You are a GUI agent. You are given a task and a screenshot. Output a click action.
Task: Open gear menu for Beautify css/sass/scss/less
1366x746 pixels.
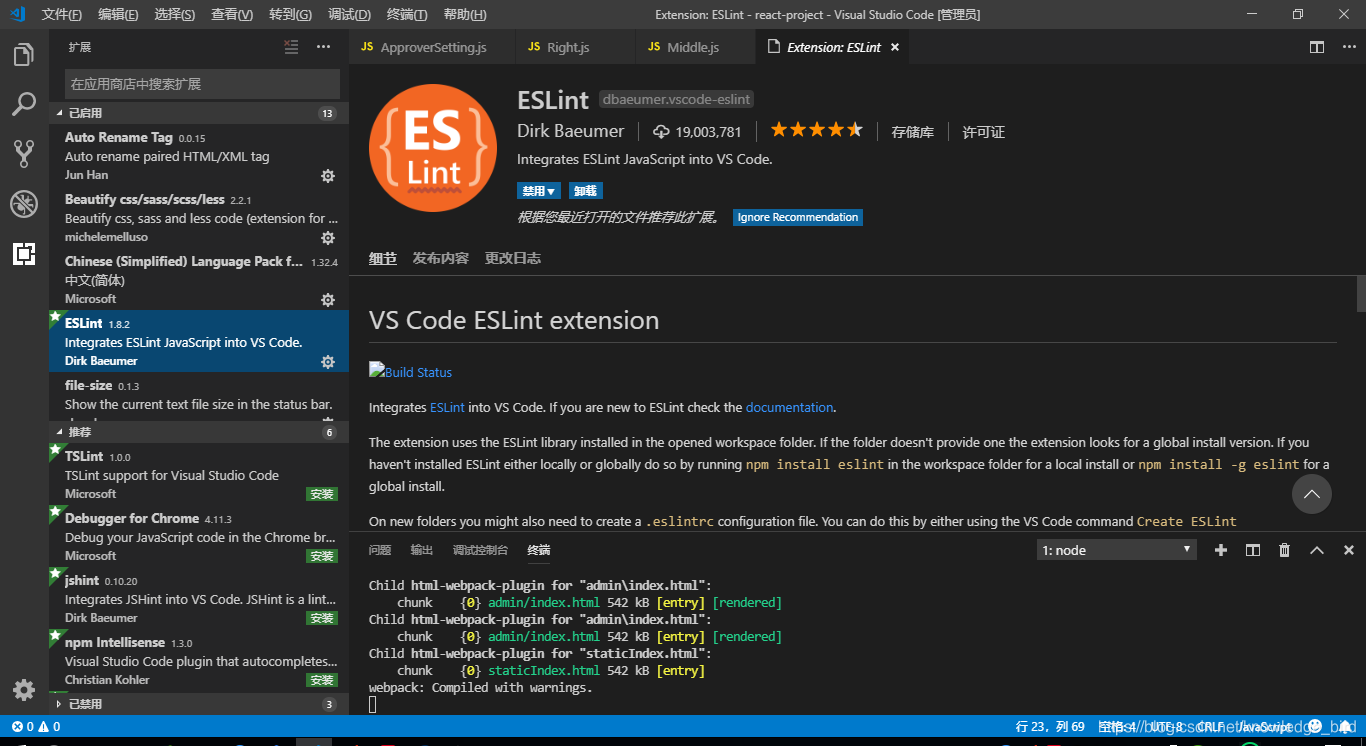327,238
